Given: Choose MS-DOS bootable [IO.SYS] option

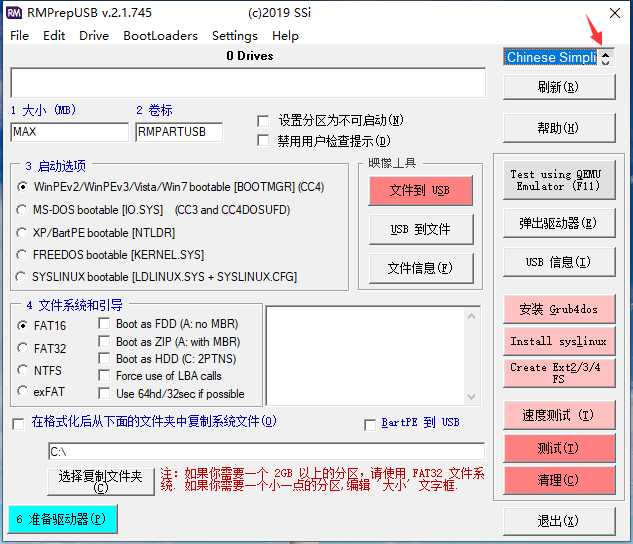Looking at the screenshot, I should (x=23, y=210).
